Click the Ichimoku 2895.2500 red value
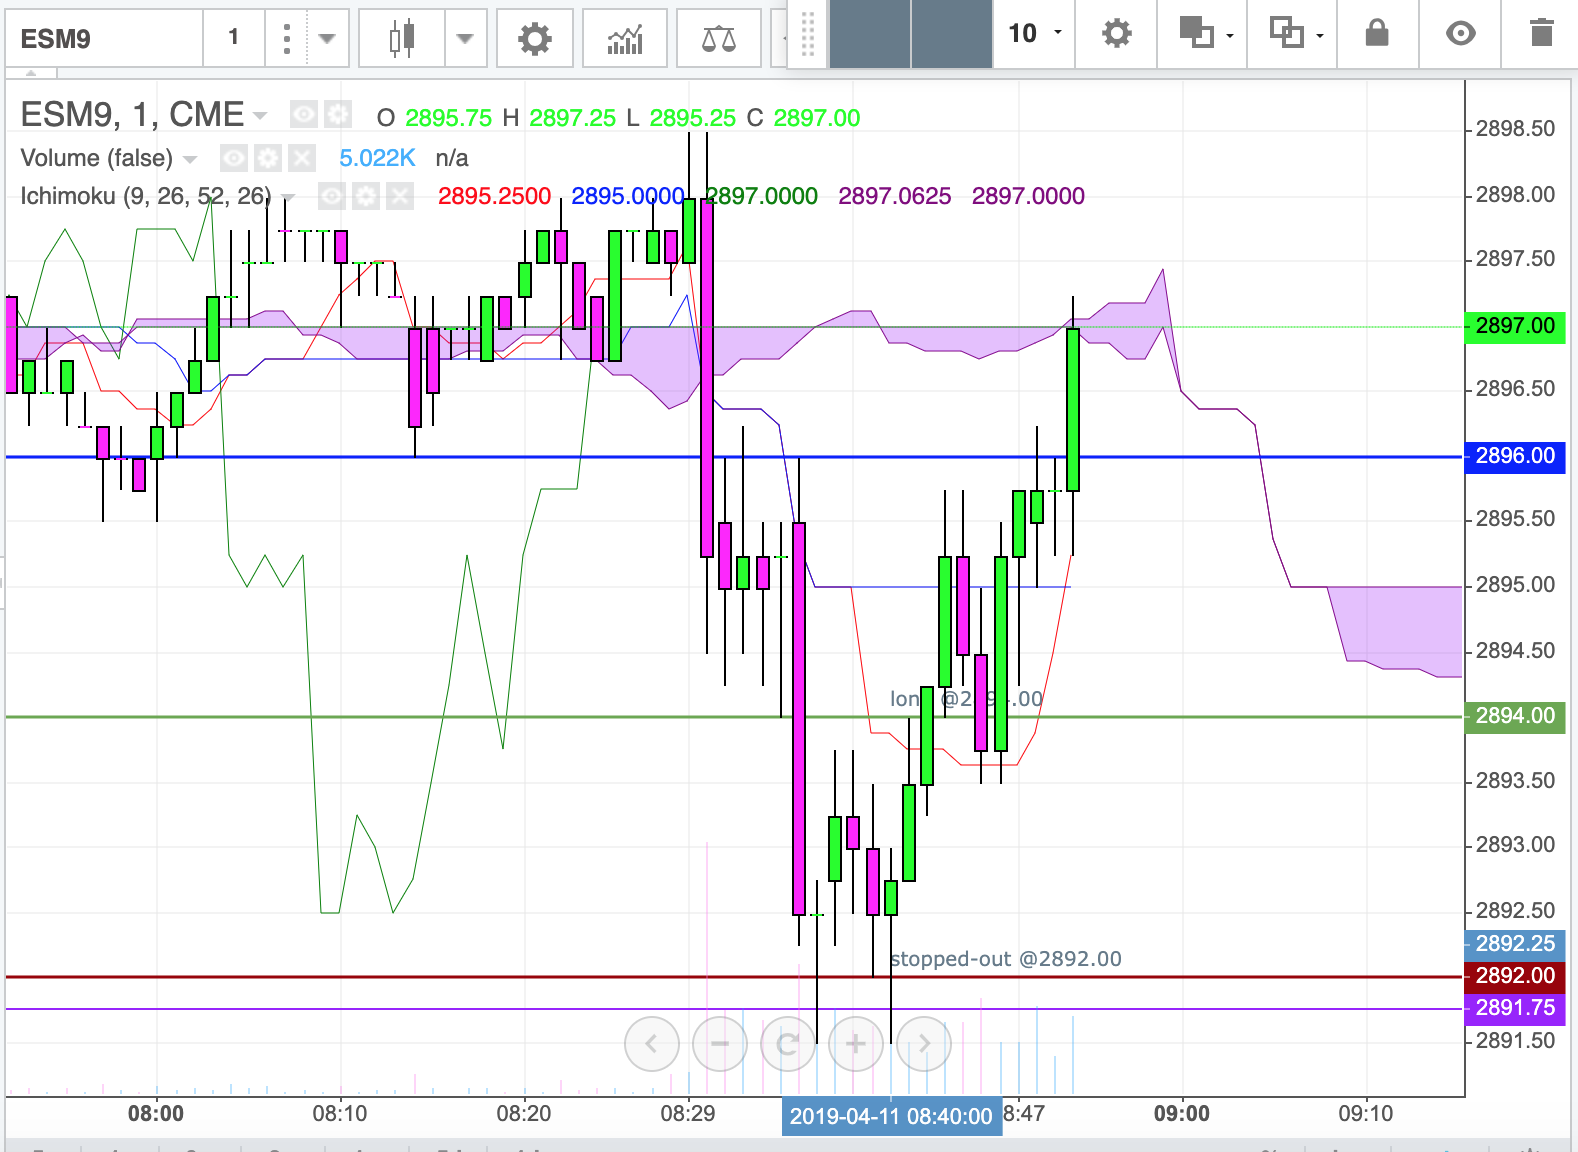Viewport: 1578px width, 1152px height. [x=494, y=196]
